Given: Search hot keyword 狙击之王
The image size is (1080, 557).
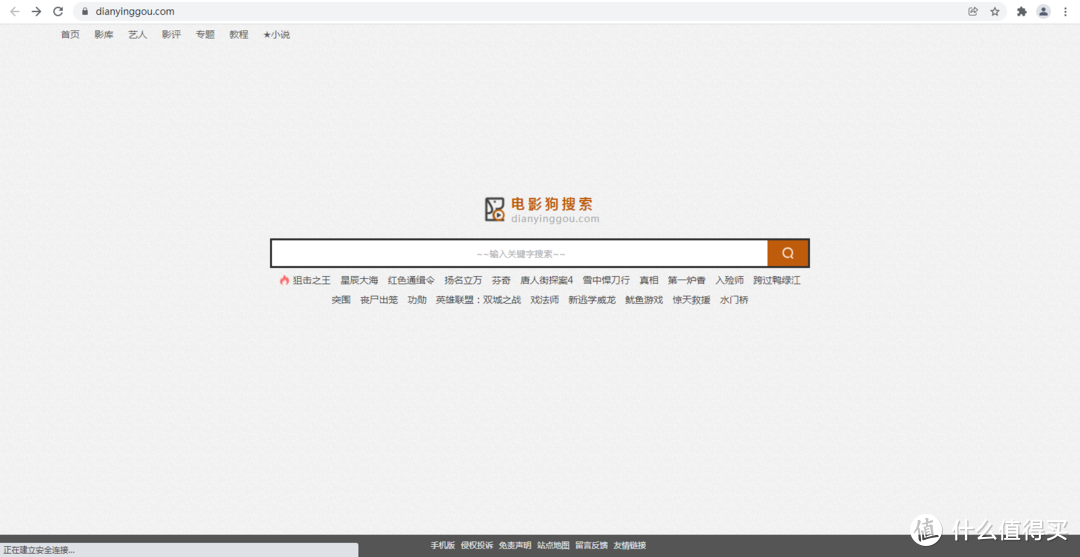Looking at the screenshot, I should tap(311, 280).
